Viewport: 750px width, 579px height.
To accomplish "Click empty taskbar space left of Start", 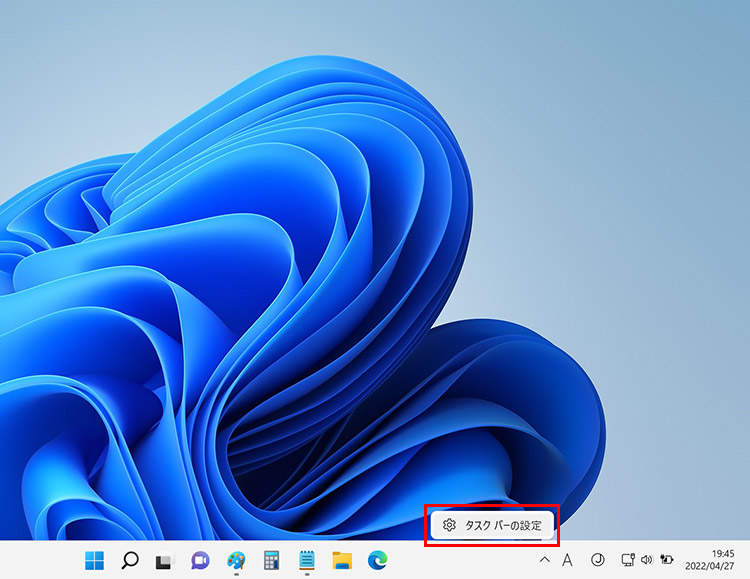I will pos(40,560).
